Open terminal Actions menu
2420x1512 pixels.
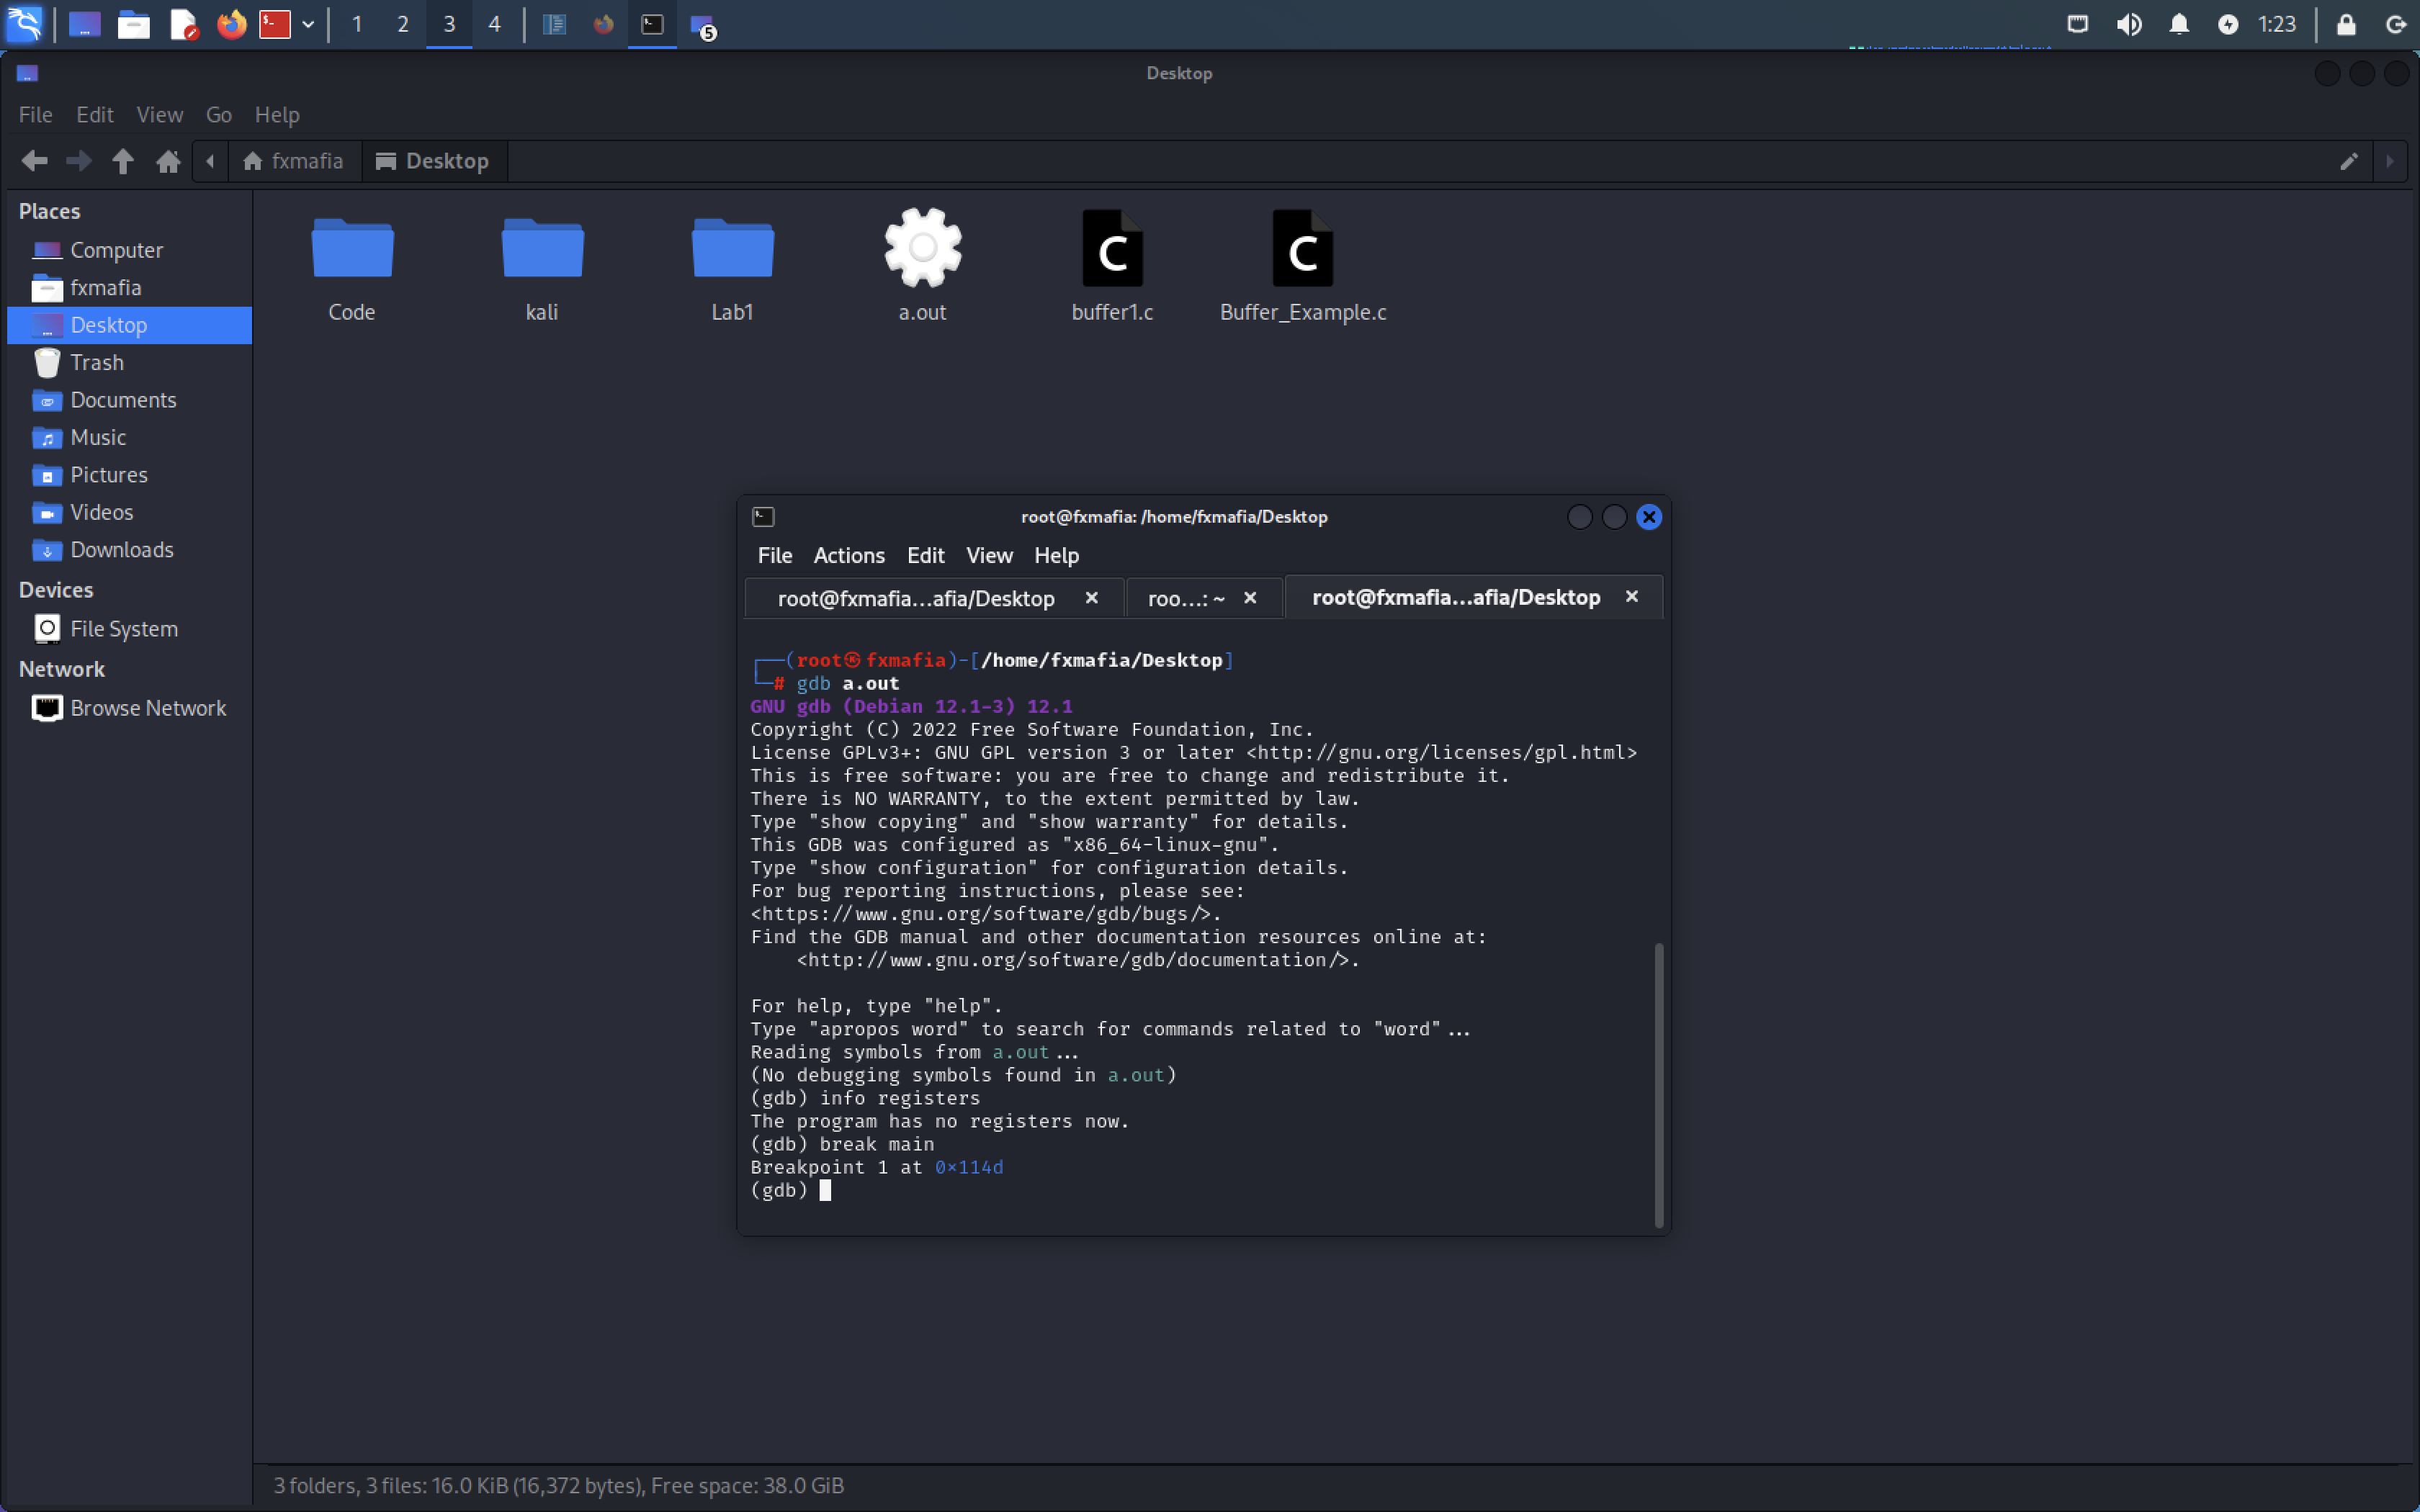849,556
